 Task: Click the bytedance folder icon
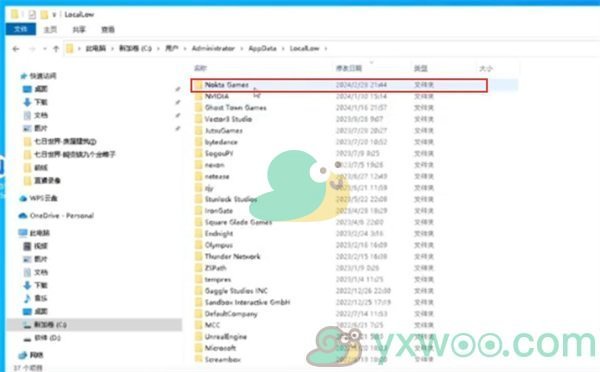[199, 142]
